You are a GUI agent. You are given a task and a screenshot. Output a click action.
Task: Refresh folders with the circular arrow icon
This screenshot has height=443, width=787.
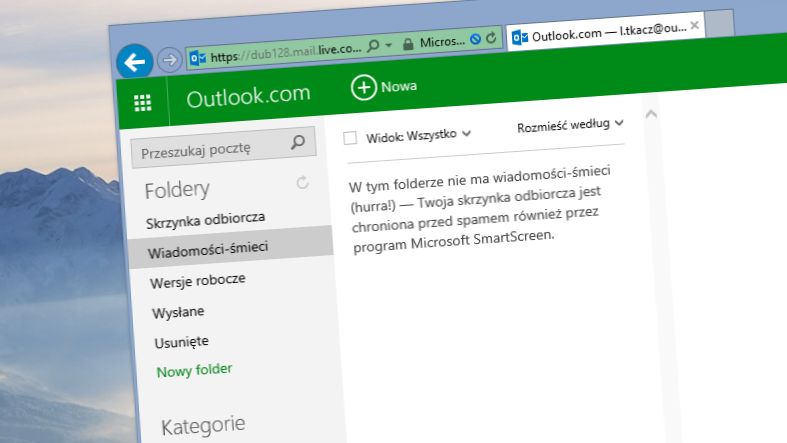[302, 183]
